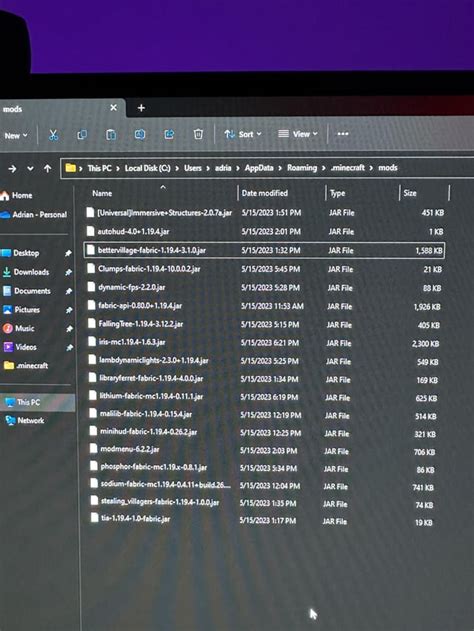Click pin icon next to Downloads
This screenshot has width=474, height=631.
tap(68, 272)
